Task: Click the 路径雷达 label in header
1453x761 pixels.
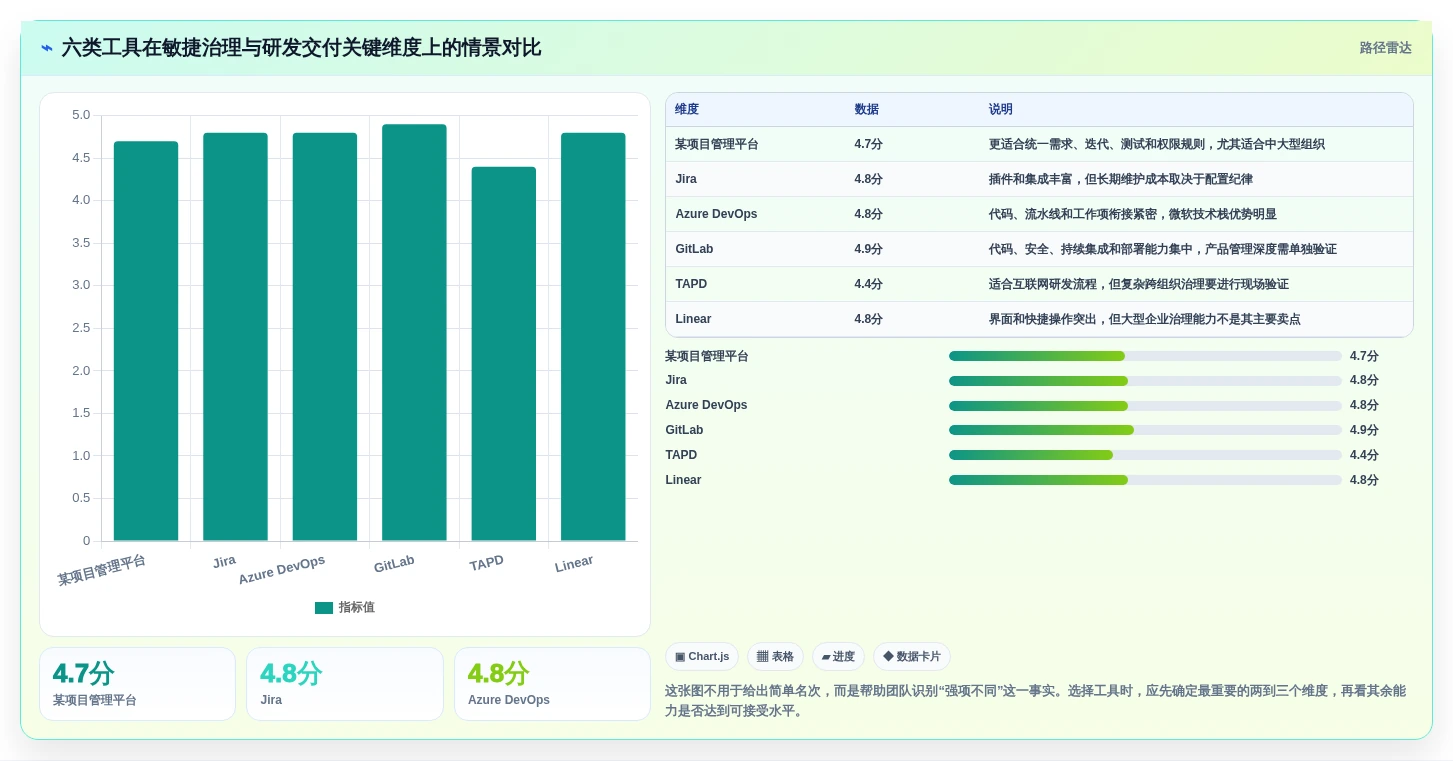Action: click(1385, 48)
